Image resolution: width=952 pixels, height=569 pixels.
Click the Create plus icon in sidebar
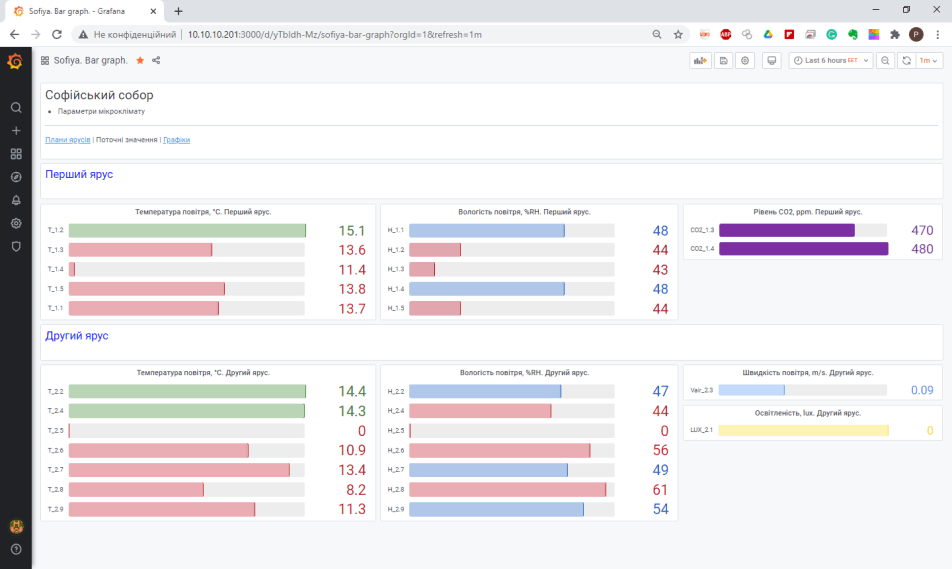click(x=15, y=130)
